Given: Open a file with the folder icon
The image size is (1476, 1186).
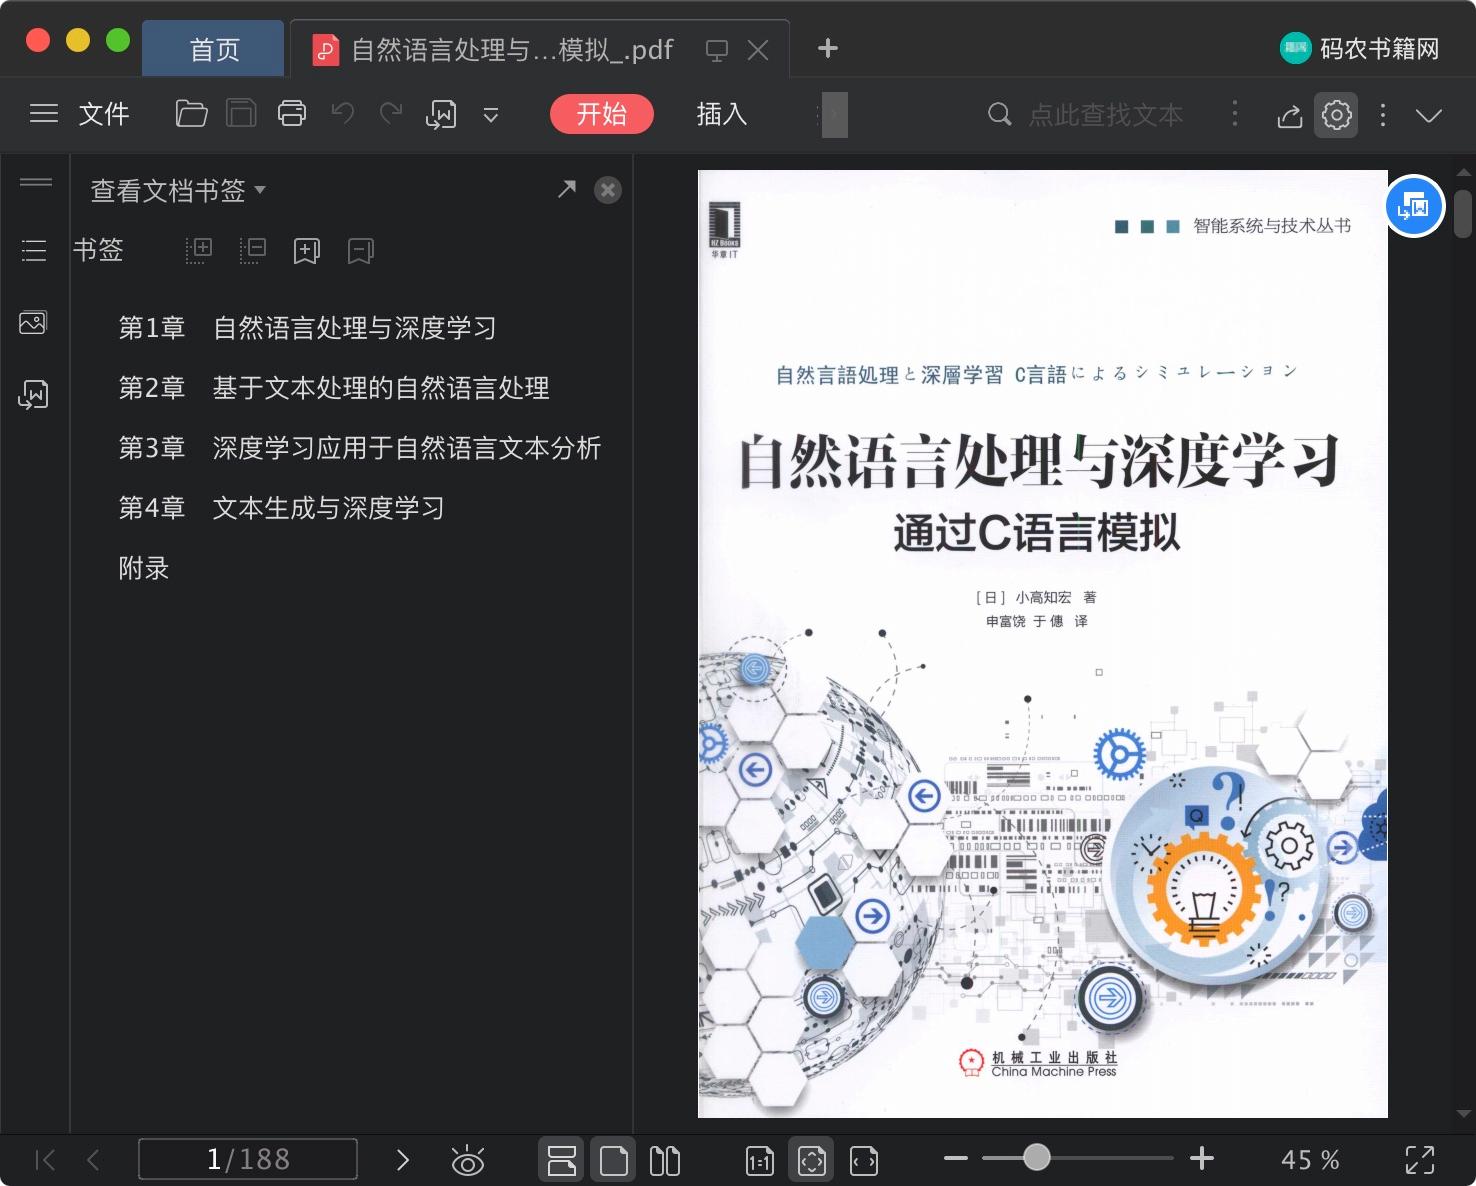Looking at the screenshot, I should 191,114.
